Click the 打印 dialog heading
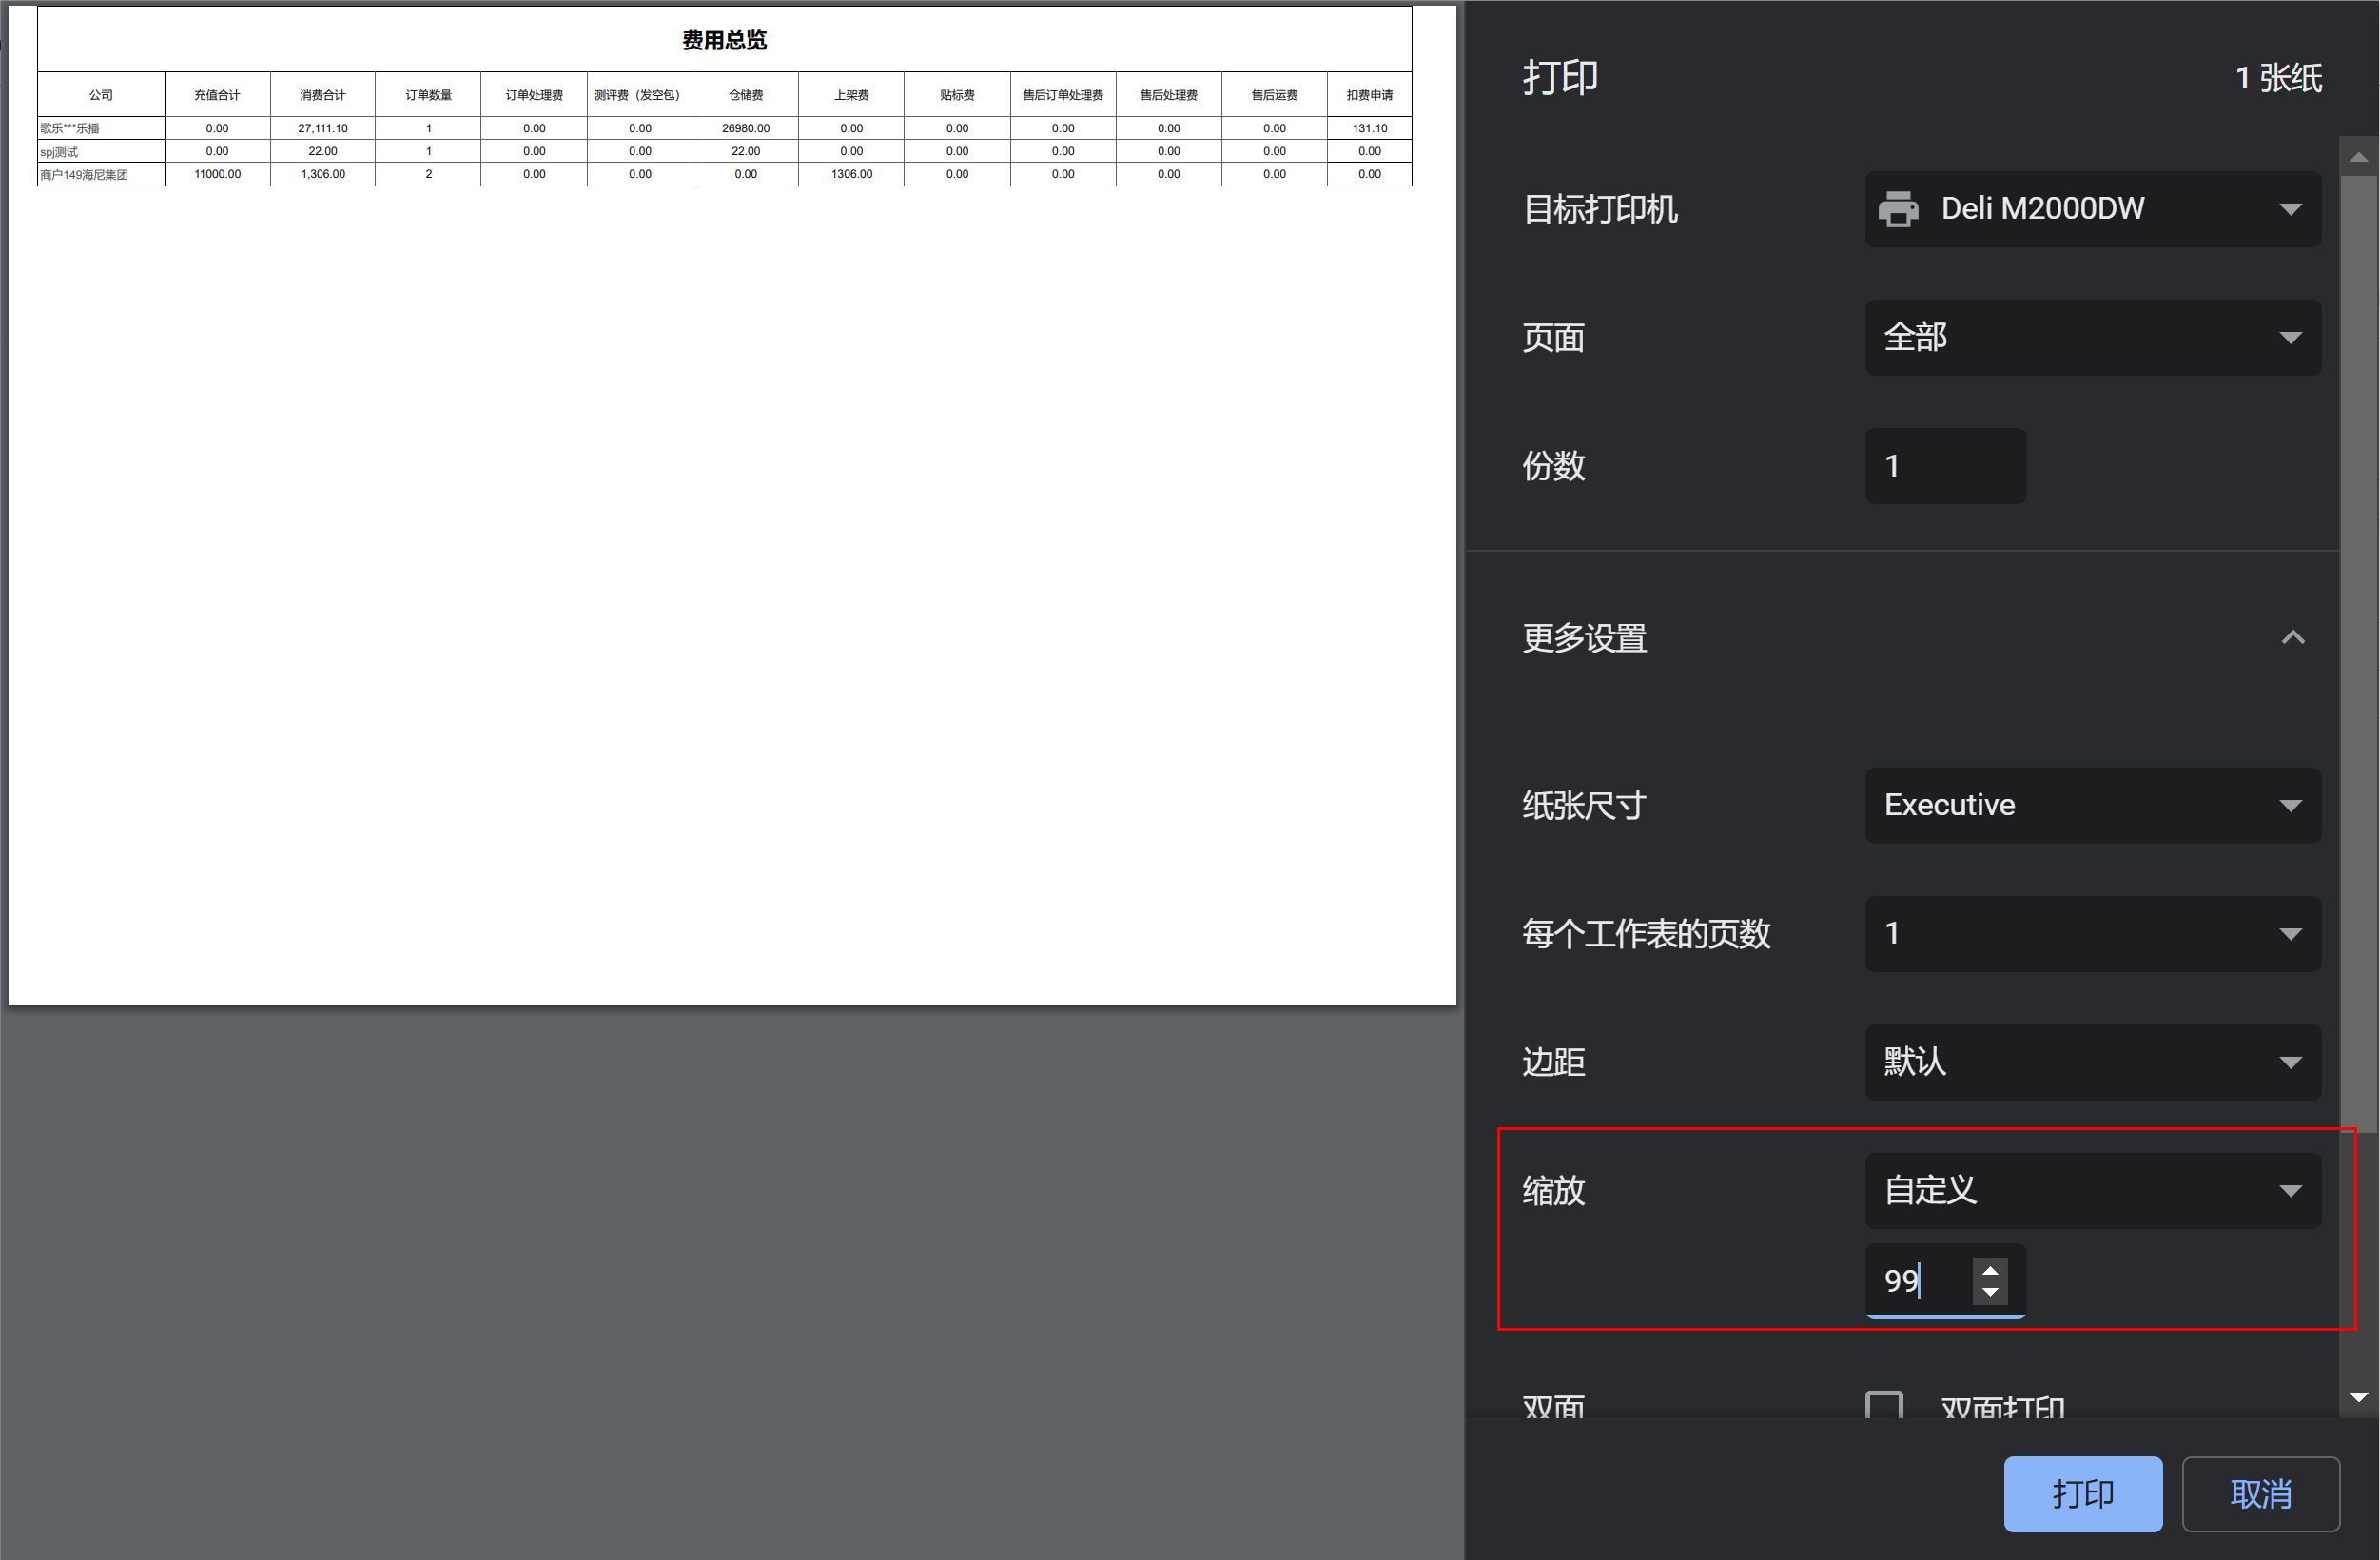The image size is (2380, 1560). 1560,77
